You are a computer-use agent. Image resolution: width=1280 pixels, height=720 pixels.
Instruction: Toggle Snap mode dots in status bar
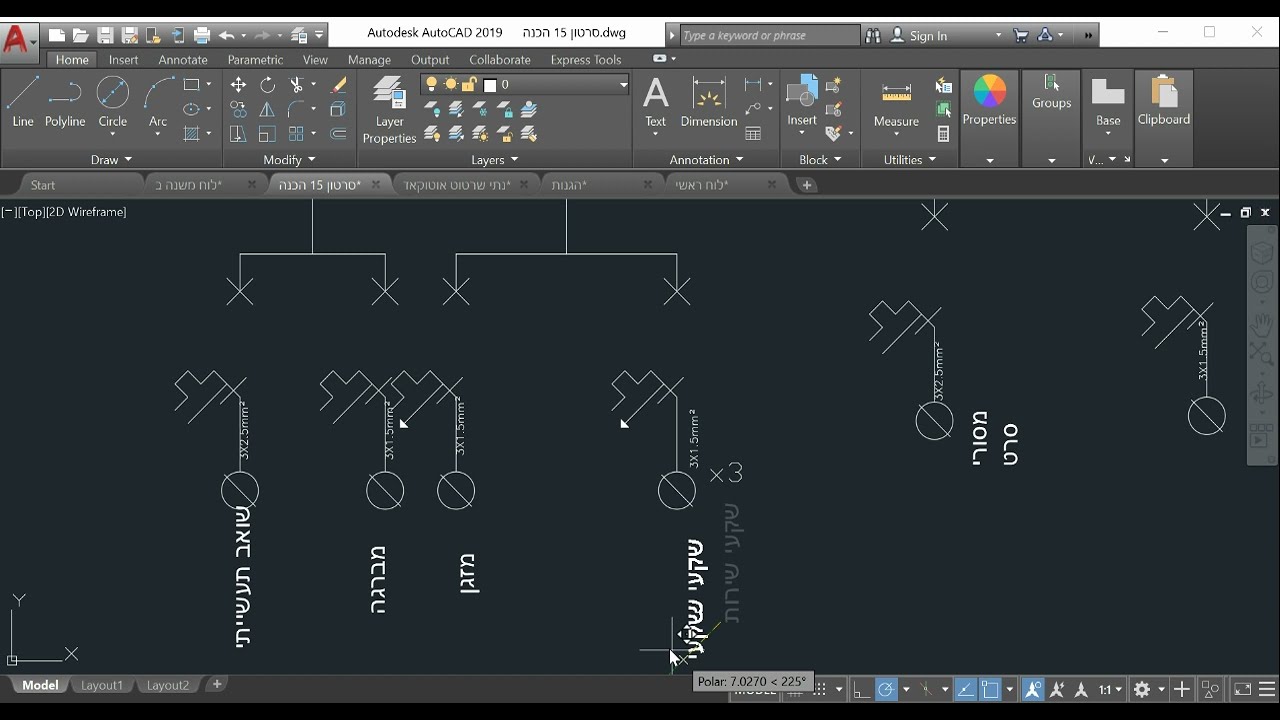(x=822, y=689)
